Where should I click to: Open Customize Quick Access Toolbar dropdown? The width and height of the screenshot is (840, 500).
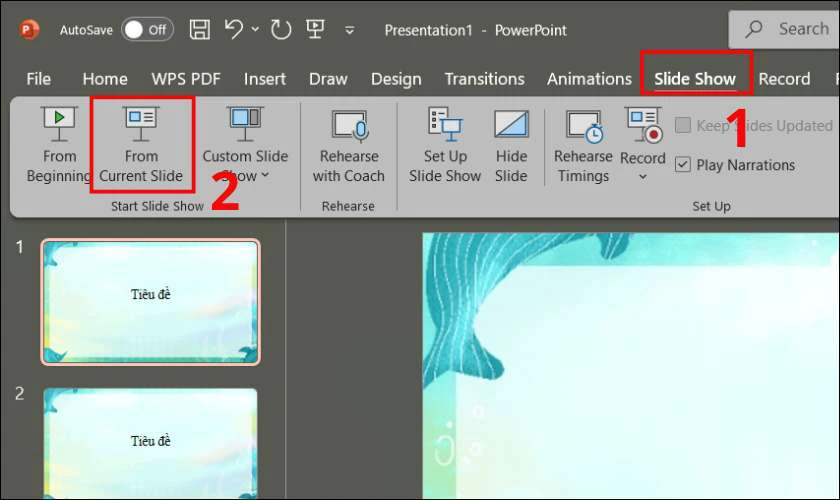pos(349,31)
